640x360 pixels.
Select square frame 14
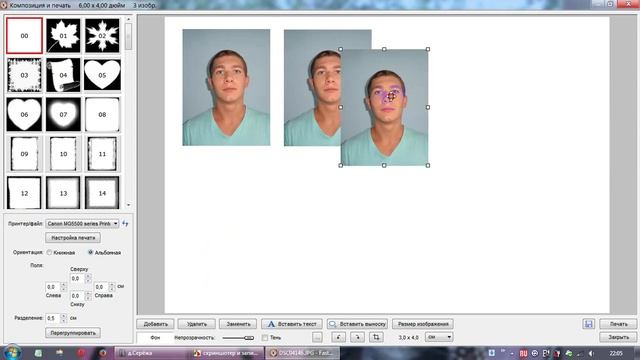pyautogui.click(x=102, y=193)
